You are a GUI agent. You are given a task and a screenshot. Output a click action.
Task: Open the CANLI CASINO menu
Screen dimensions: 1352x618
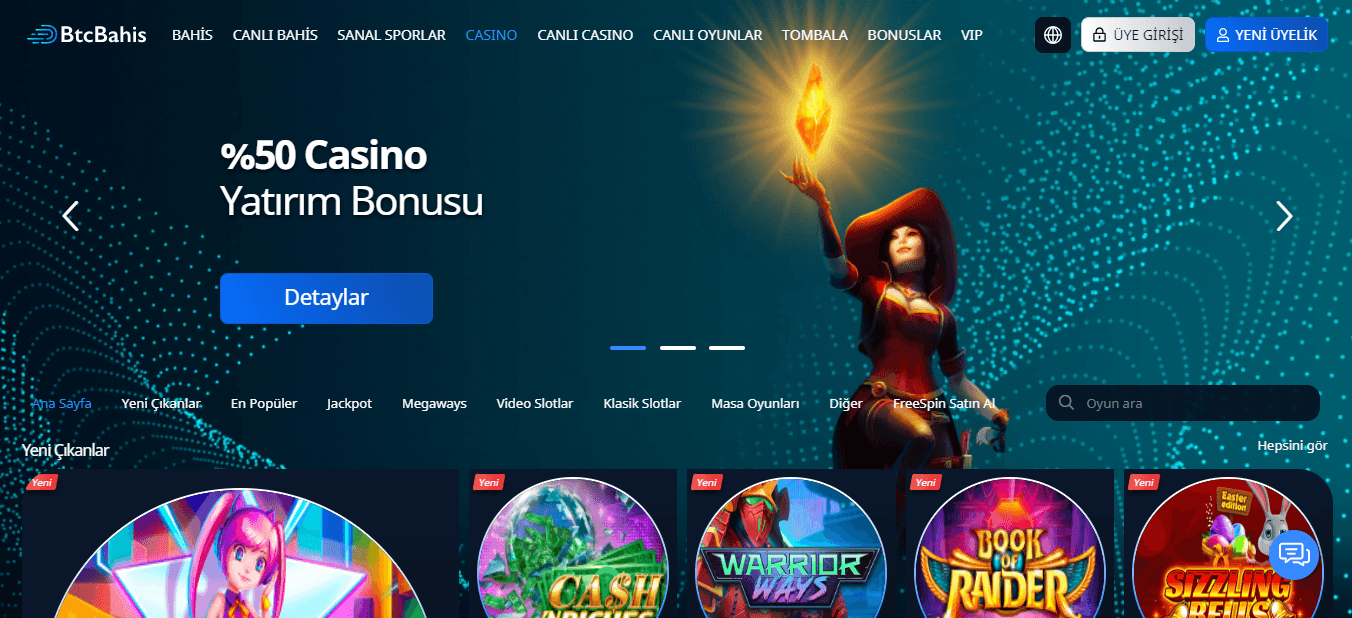click(585, 35)
